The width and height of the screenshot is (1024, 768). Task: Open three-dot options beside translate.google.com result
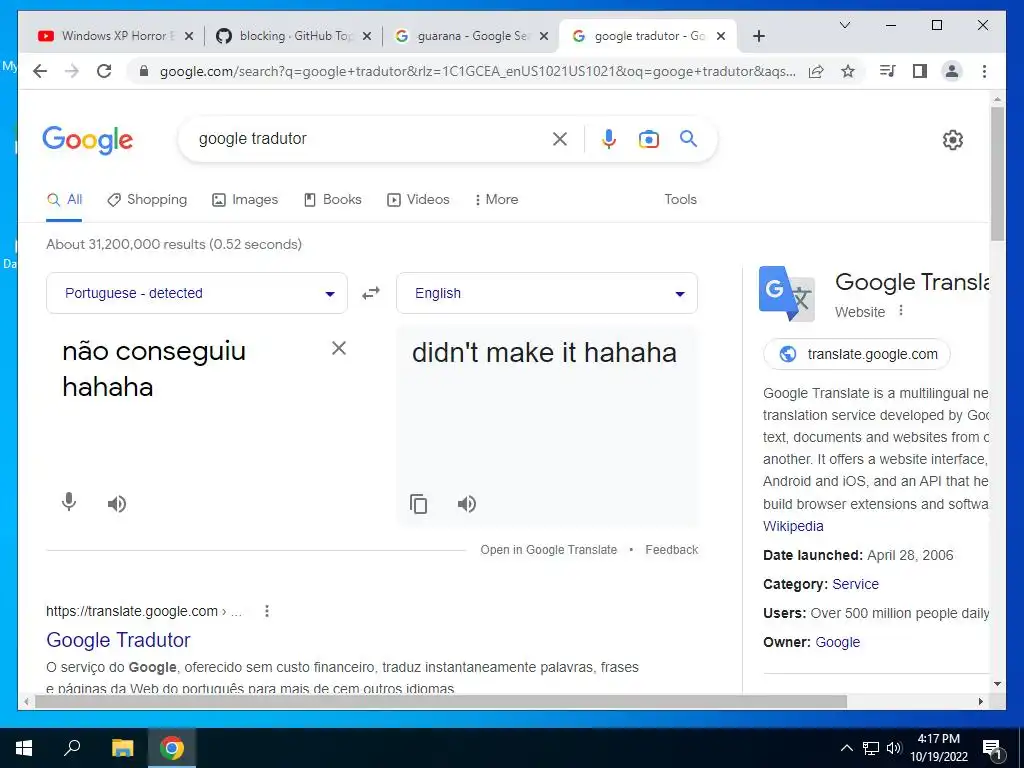(x=266, y=611)
